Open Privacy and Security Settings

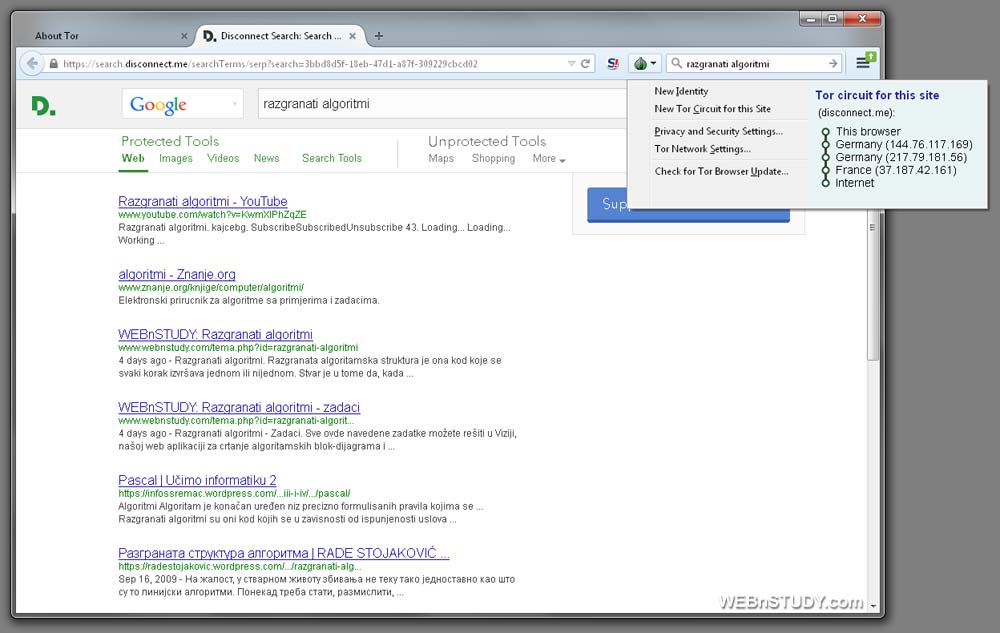click(x=718, y=131)
